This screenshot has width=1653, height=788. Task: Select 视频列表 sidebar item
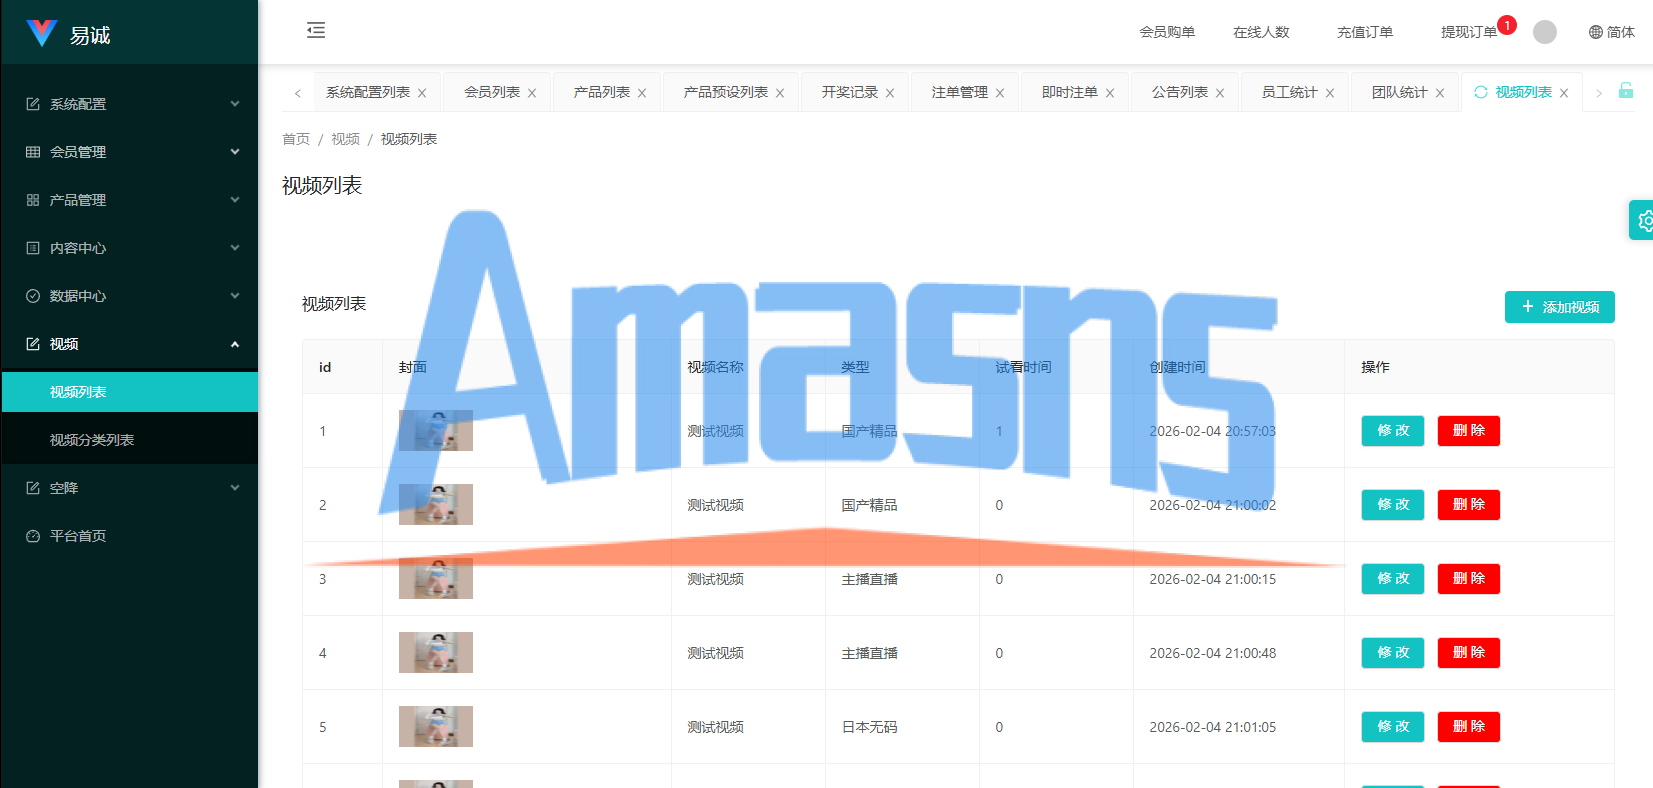tap(130, 392)
